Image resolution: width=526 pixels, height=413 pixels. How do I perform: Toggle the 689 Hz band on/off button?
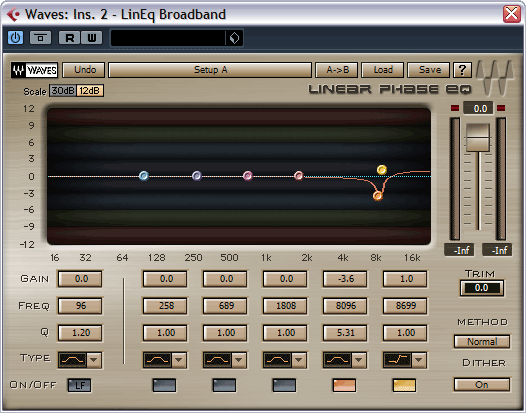pyautogui.click(x=224, y=385)
